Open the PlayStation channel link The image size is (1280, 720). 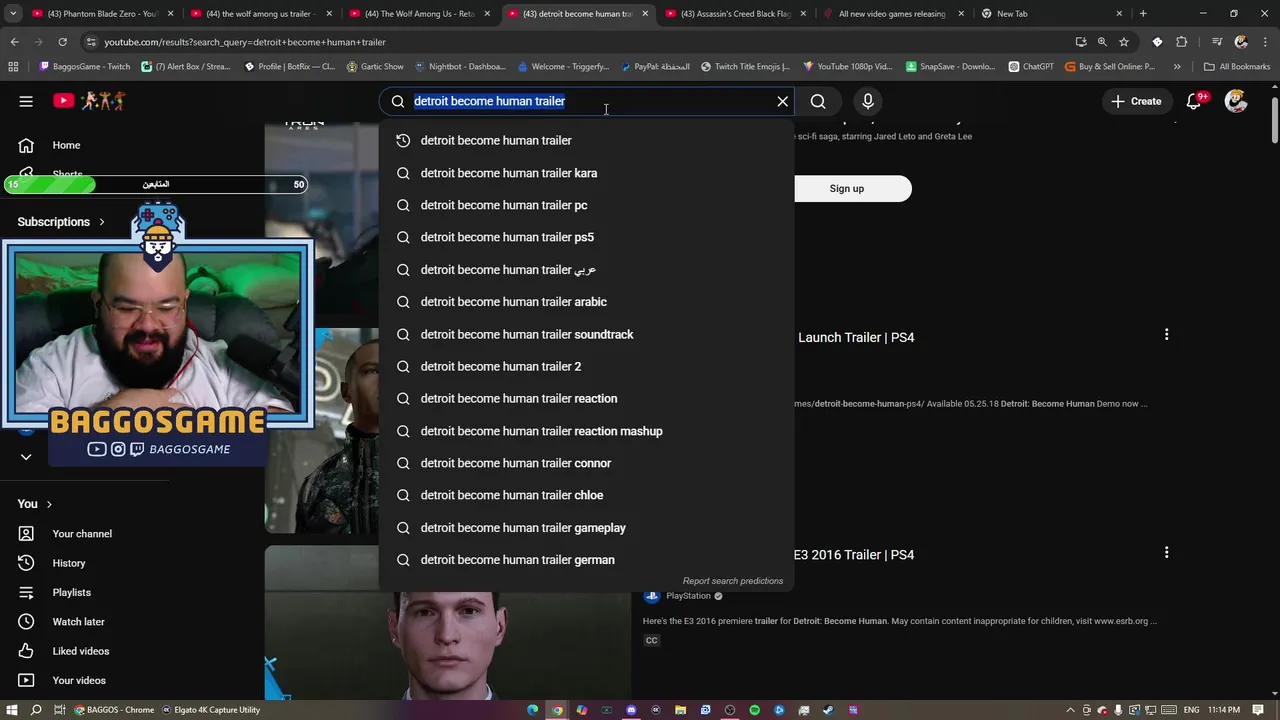click(689, 596)
